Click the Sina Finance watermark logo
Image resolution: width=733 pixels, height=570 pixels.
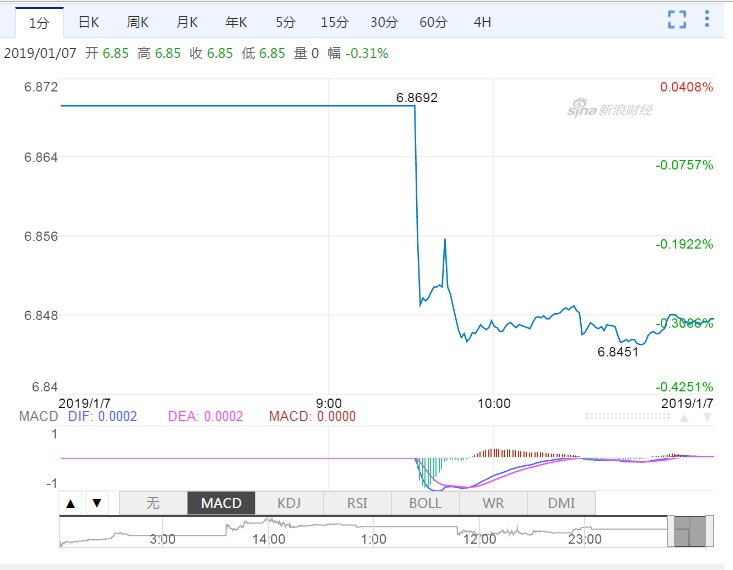[x=610, y=109]
